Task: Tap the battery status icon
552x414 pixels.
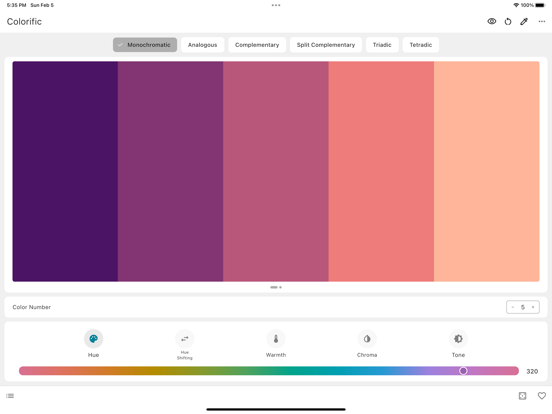Action: click(x=540, y=5)
